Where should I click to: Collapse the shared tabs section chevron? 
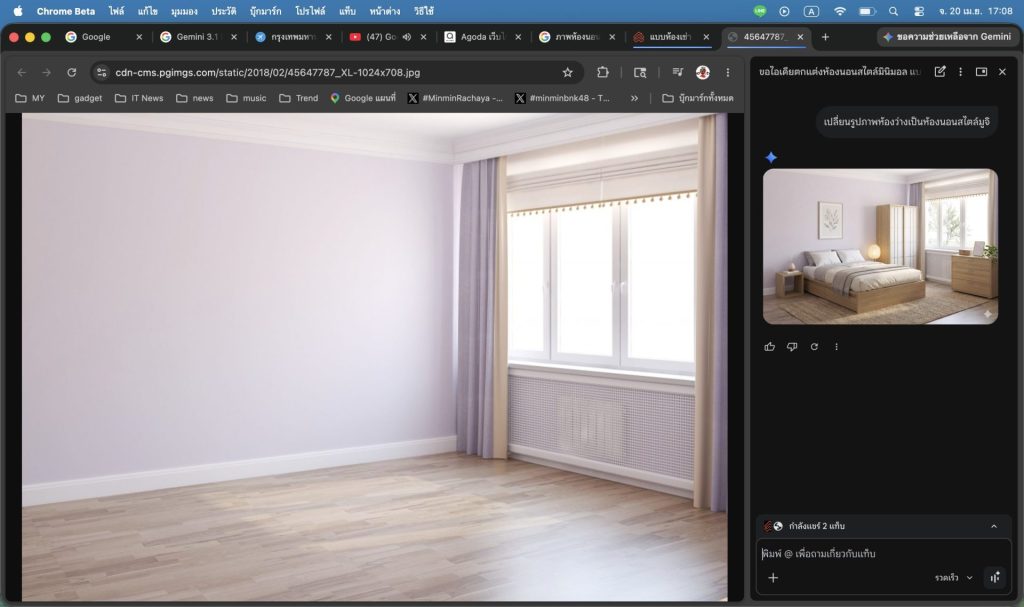click(x=993, y=526)
